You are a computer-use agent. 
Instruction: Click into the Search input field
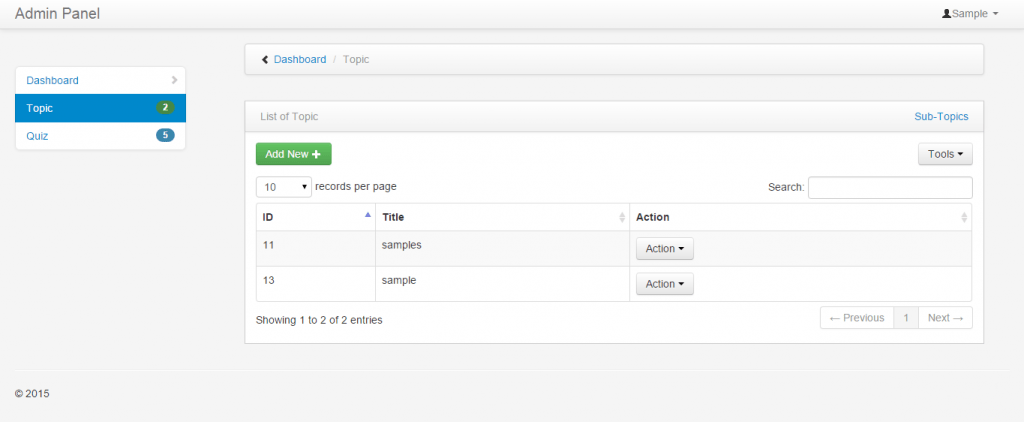pyautogui.click(x=889, y=187)
